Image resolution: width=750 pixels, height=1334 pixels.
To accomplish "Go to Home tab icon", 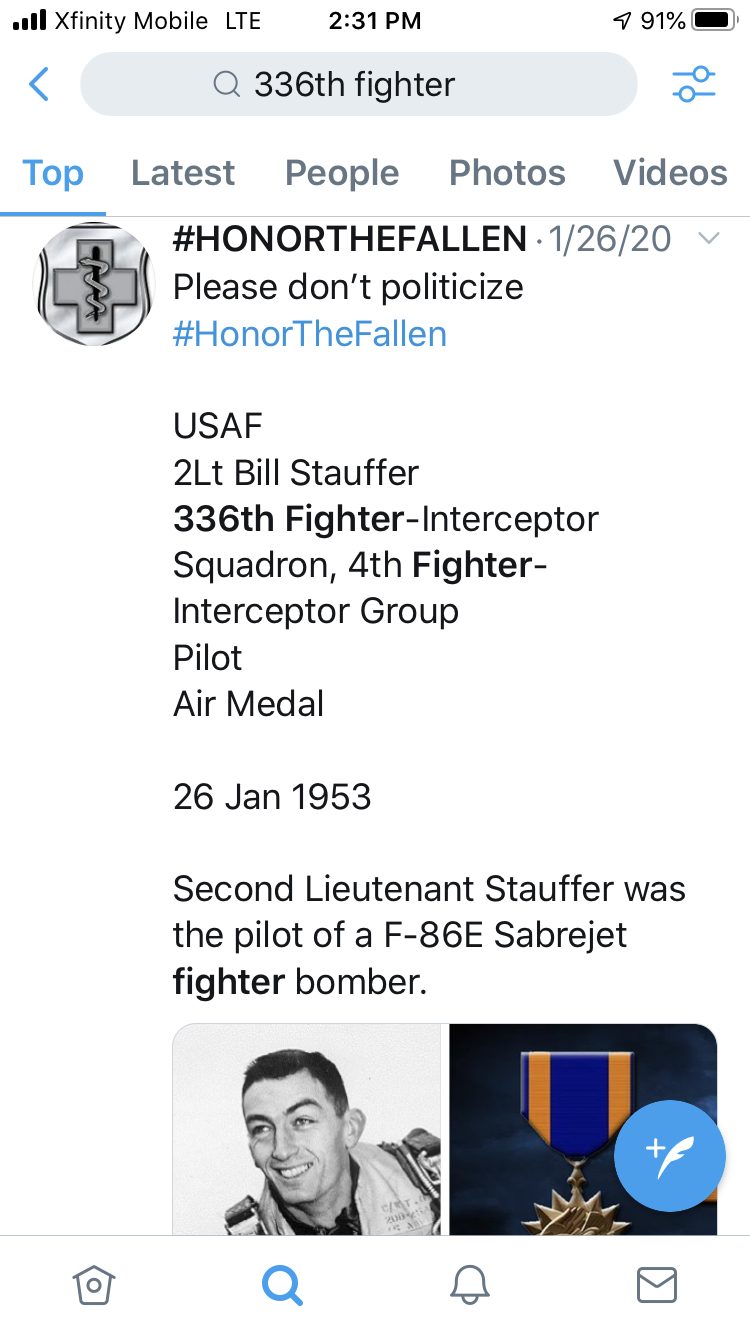I will click(x=93, y=1284).
